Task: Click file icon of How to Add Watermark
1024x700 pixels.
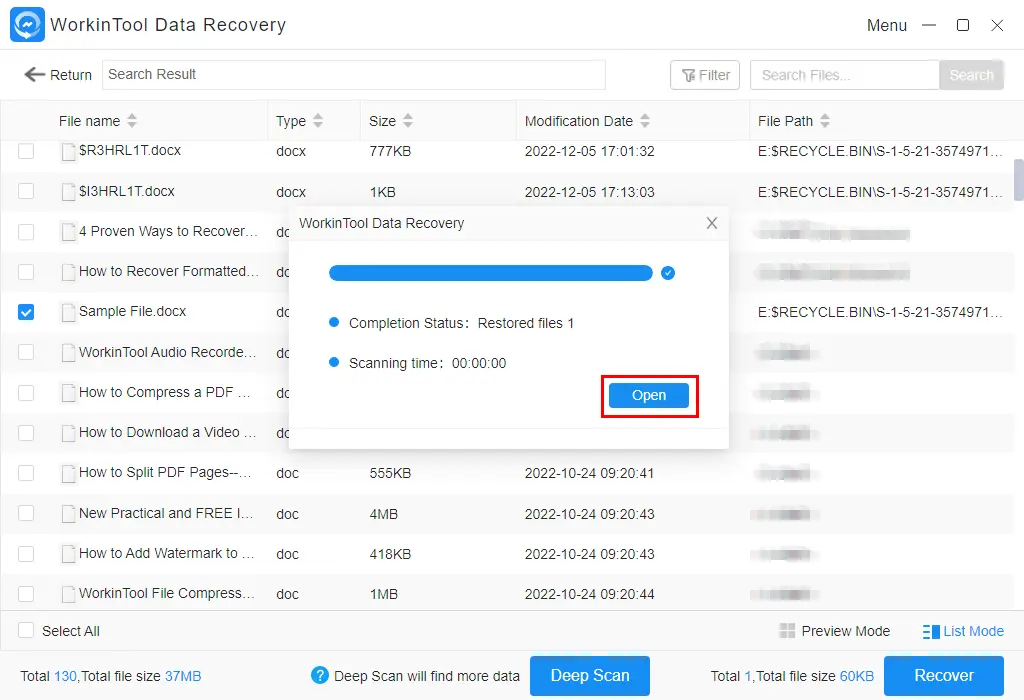Action: coord(68,554)
